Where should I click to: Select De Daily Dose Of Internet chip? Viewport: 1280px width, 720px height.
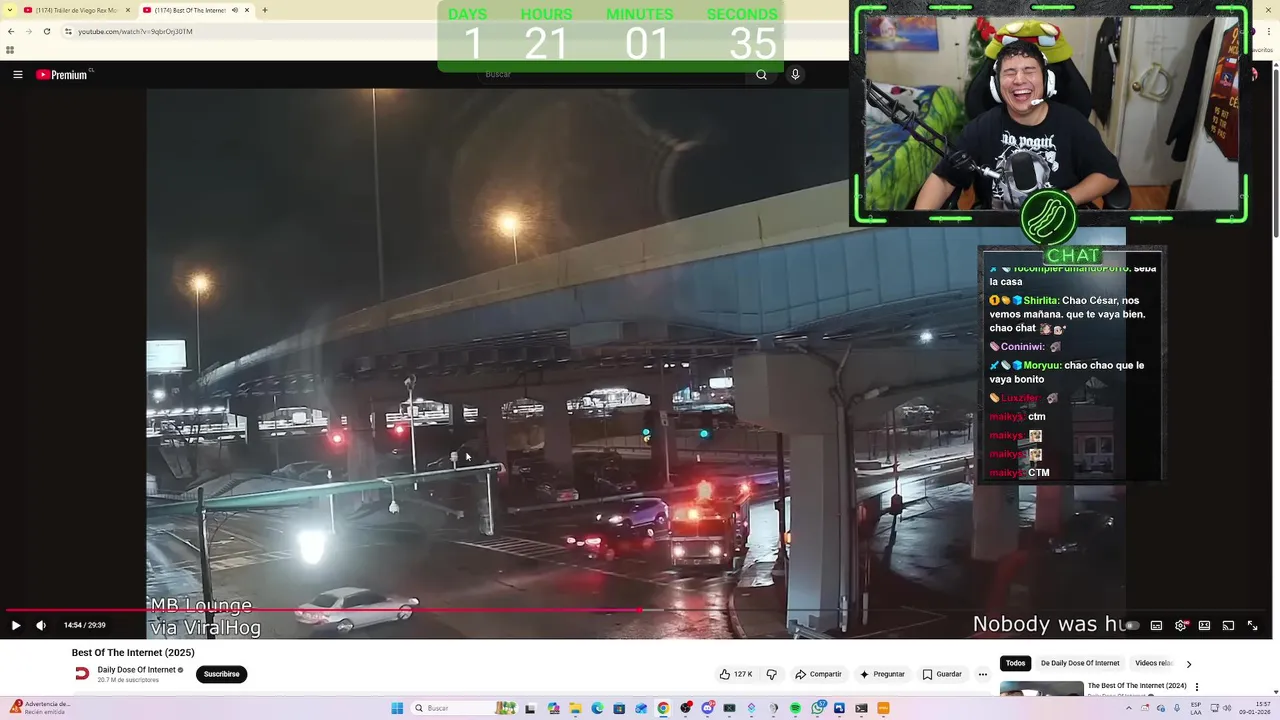[x=1079, y=663]
